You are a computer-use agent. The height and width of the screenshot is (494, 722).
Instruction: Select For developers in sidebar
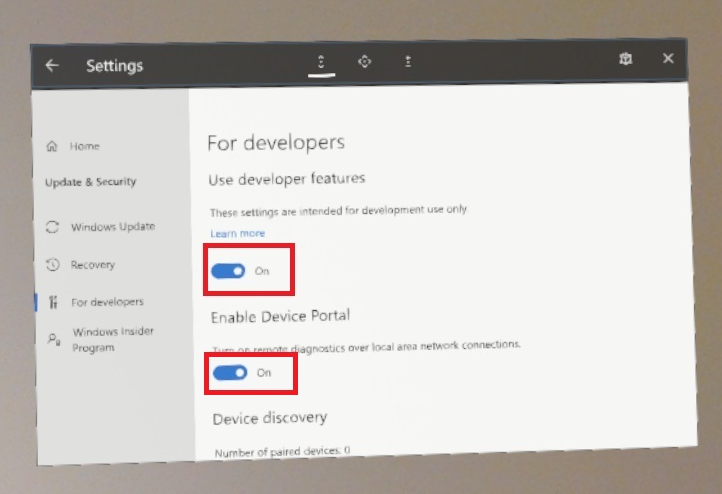(107, 302)
